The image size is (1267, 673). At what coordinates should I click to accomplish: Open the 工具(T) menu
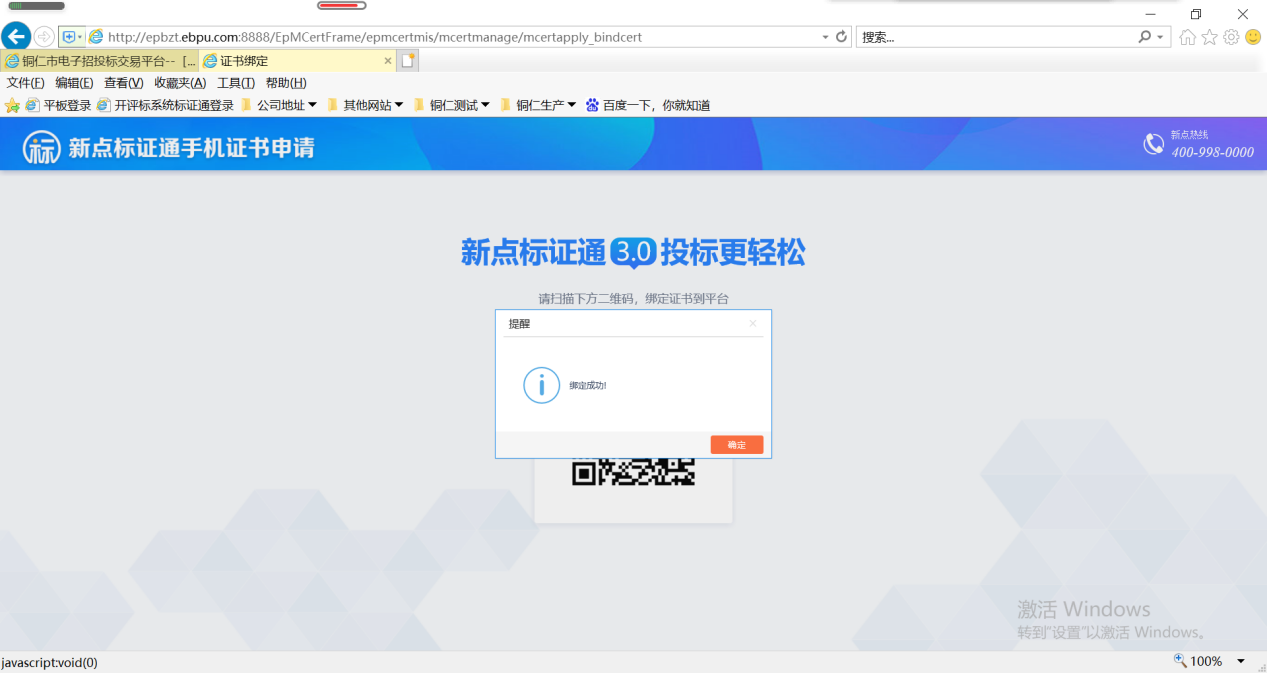coord(236,83)
